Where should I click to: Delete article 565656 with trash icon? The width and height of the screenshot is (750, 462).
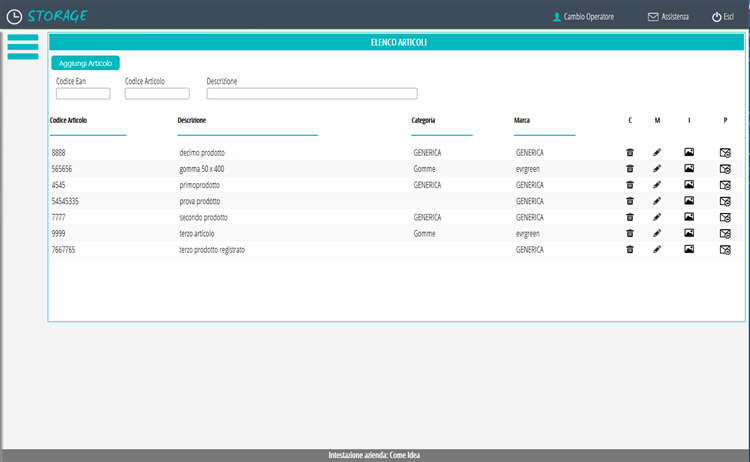630,169
